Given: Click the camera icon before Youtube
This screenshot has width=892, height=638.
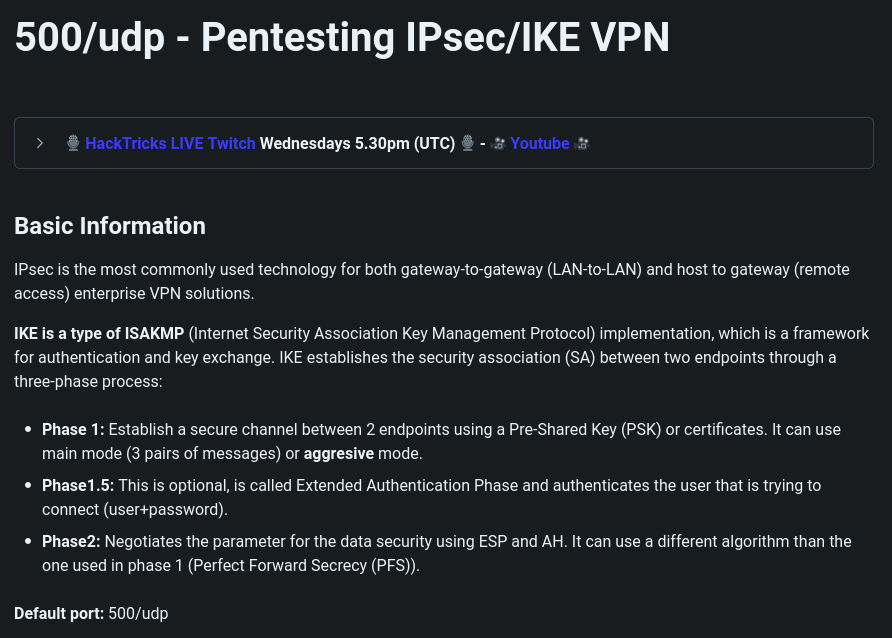Looking at the screenshot, I should click(x=498, y=143).
